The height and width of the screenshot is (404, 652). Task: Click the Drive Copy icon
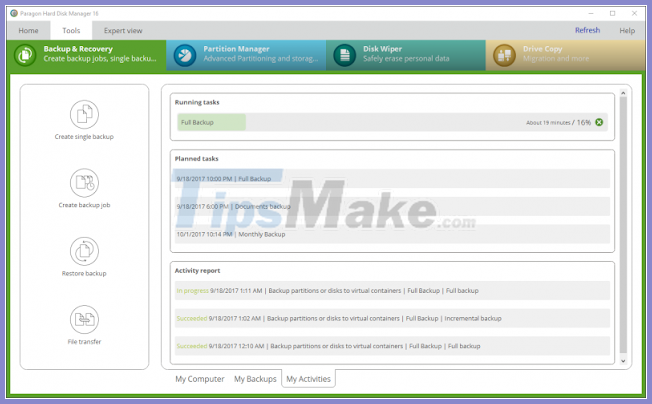(504, 55)
